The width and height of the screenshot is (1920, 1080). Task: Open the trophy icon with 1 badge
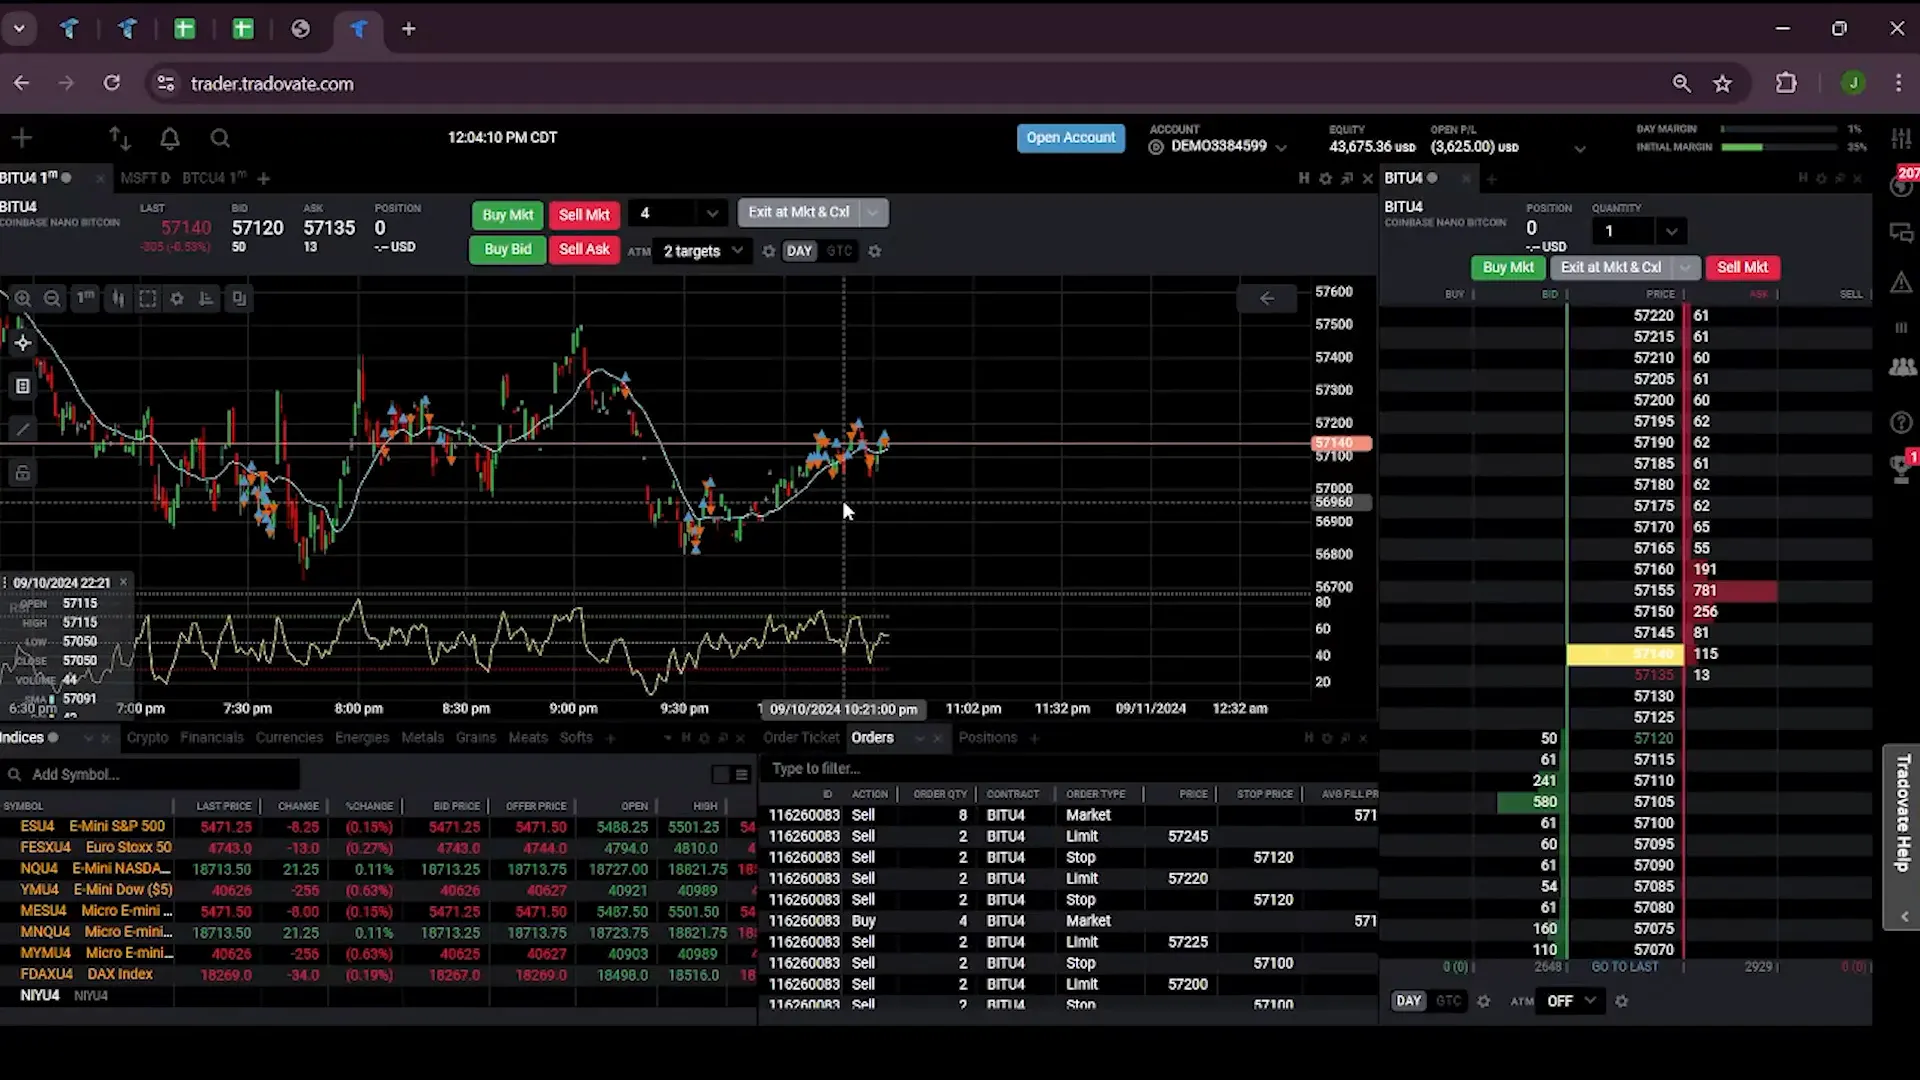click(x=1902, y=467)
